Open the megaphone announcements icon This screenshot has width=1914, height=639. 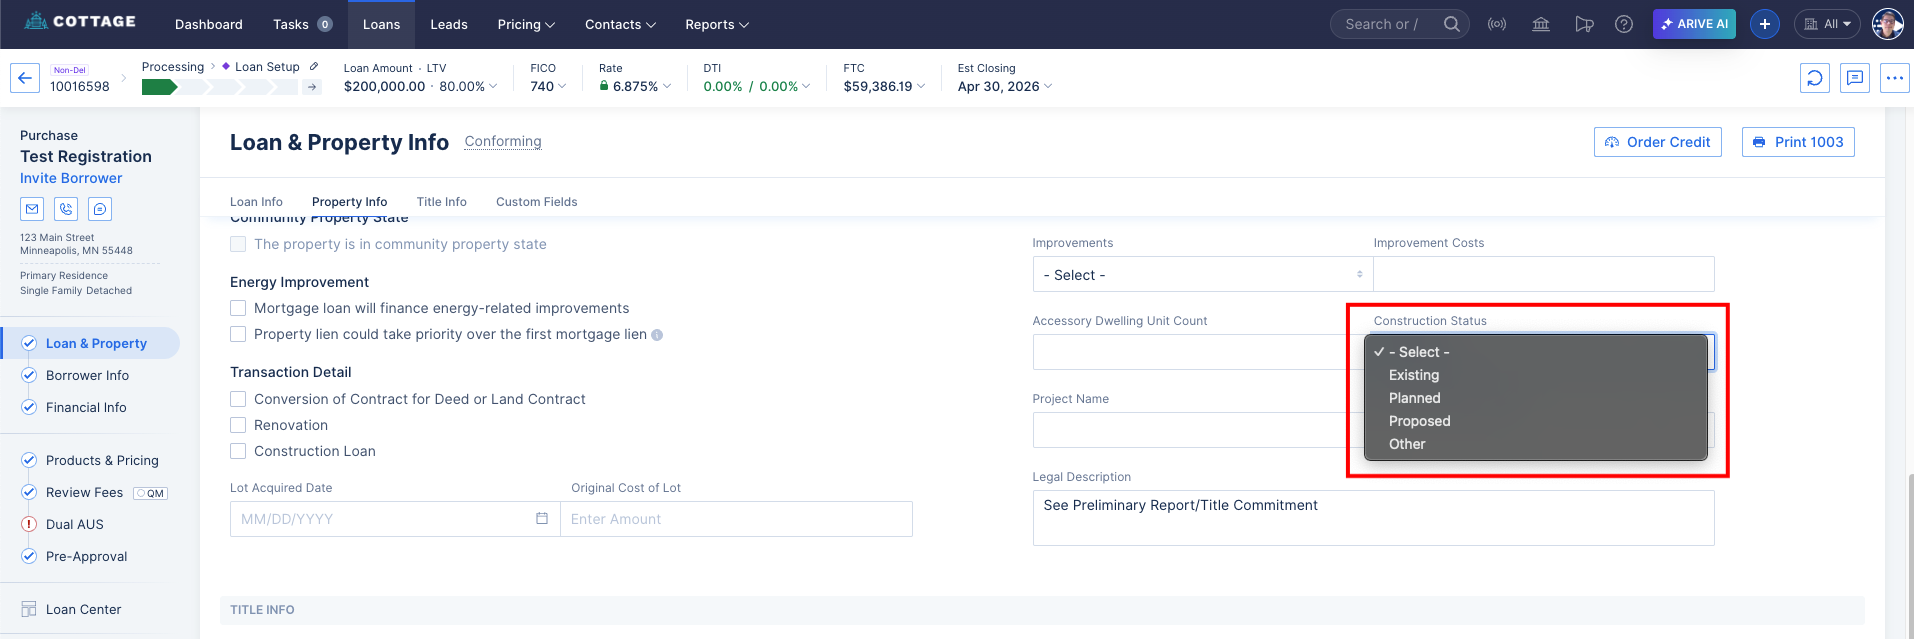click(x=1584, y=24)
